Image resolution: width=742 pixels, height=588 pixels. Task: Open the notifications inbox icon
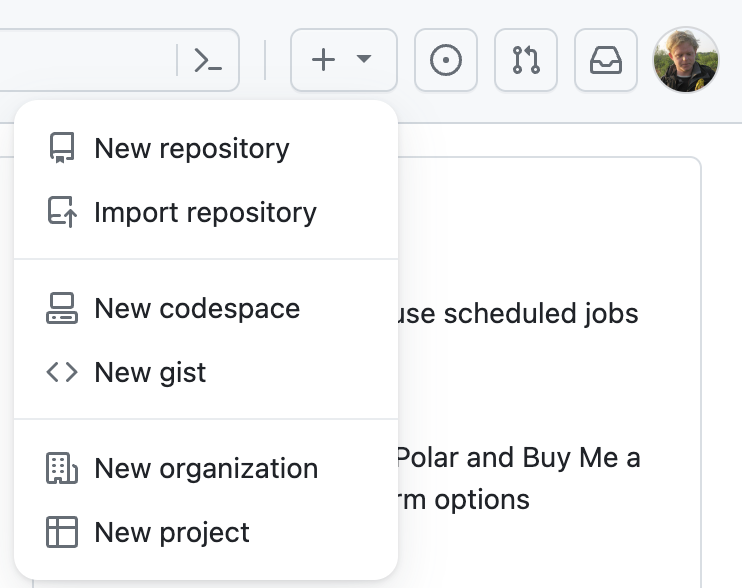coord(606,60)
